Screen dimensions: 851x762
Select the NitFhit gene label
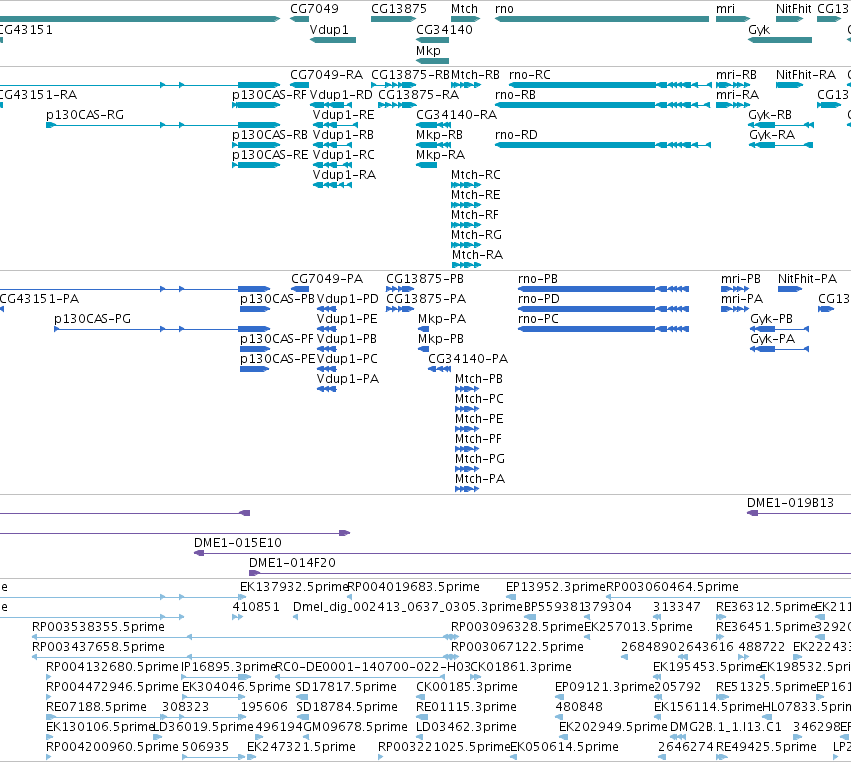point(793,9)
